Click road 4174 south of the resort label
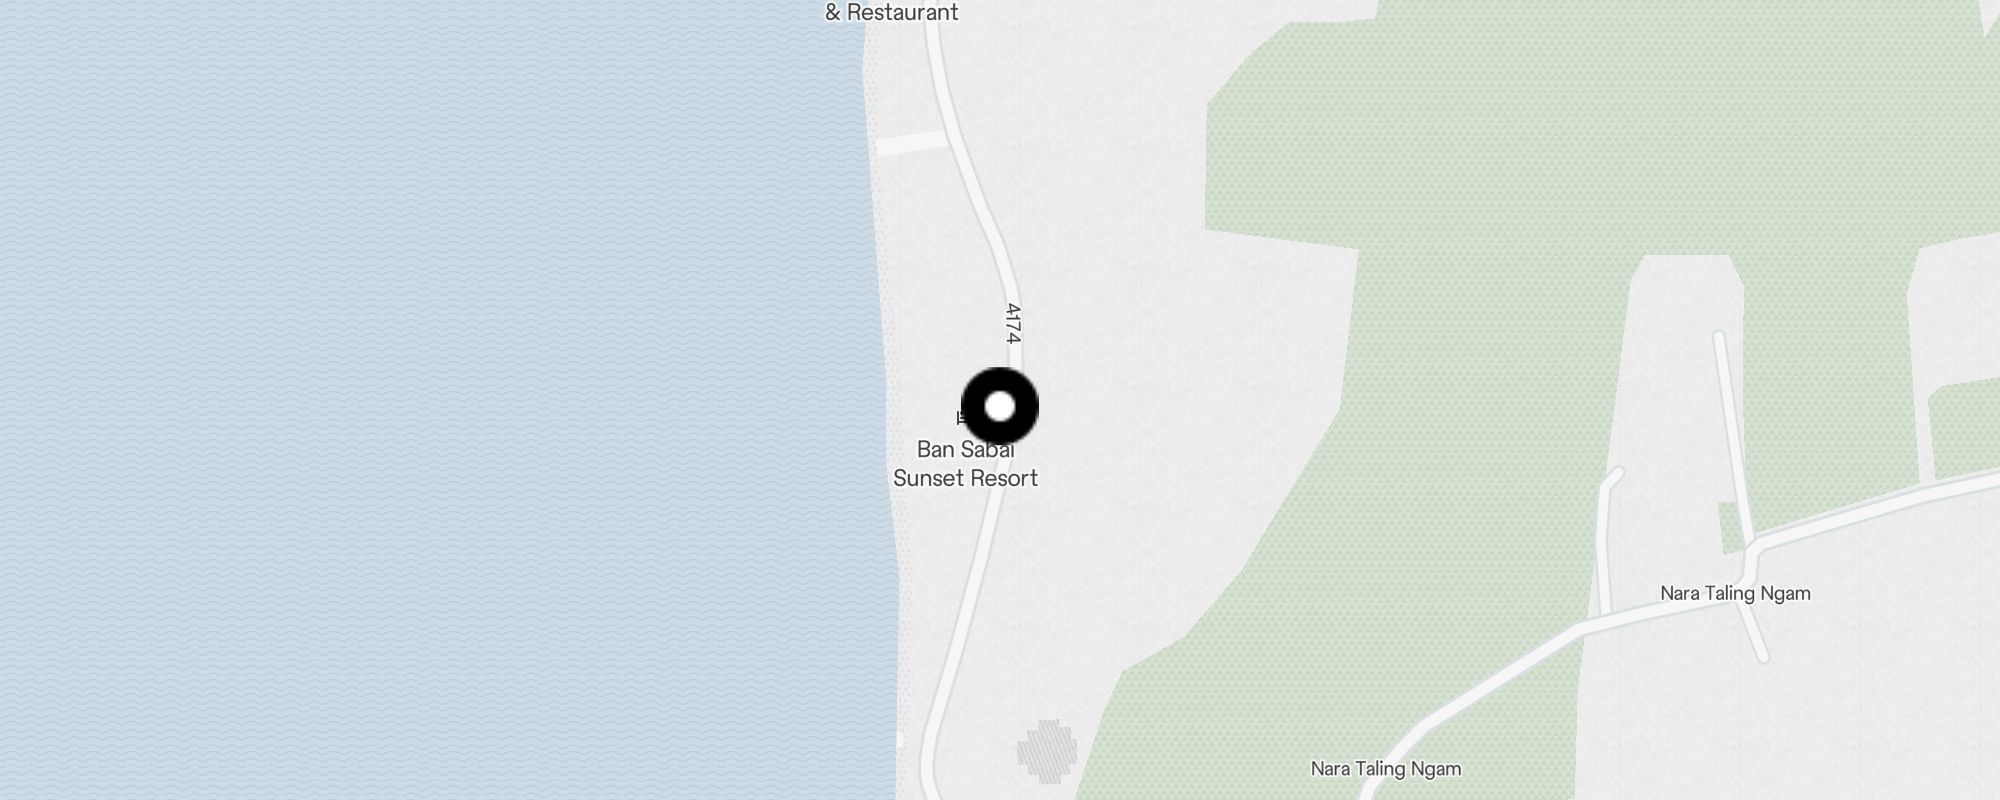Screen dimensions: 2000x800 point(960,620)
